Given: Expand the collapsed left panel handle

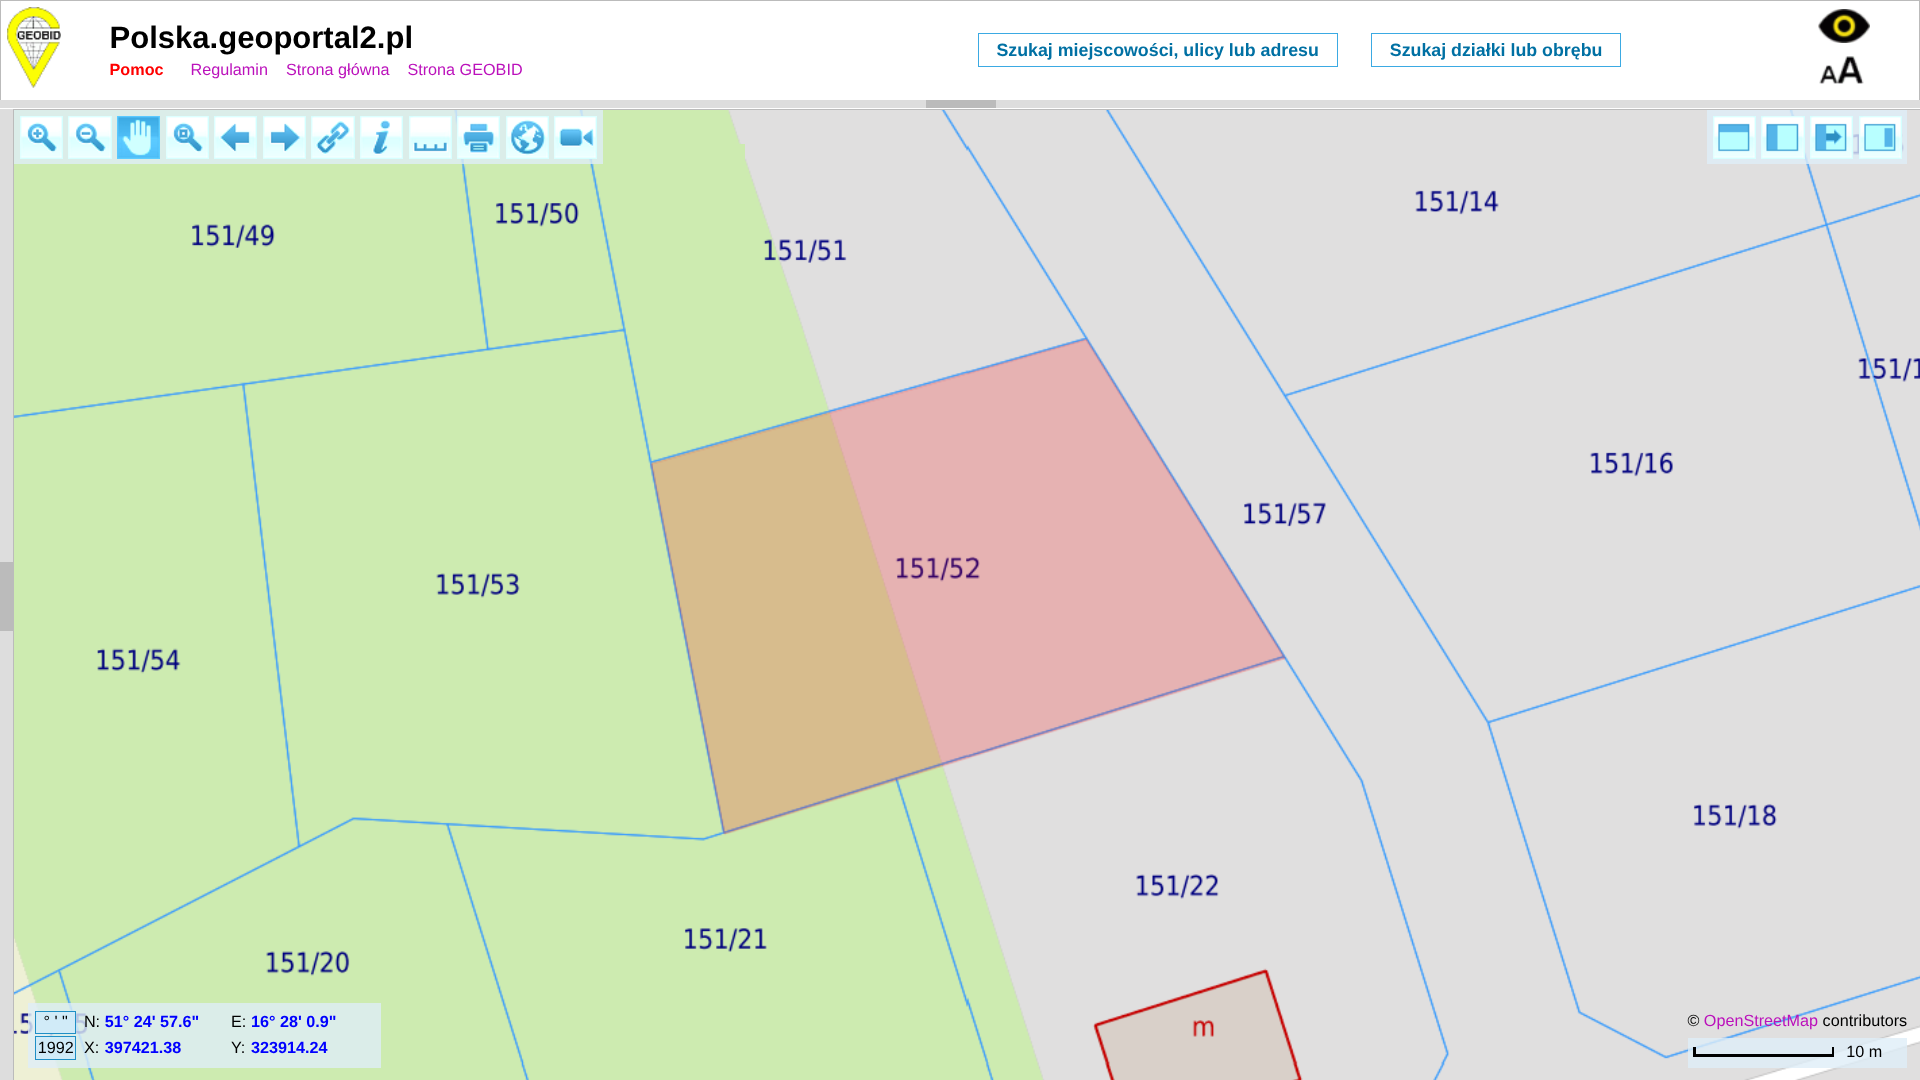Looking at the screenshot, I should pyautogui.click(x=6, y=596).
